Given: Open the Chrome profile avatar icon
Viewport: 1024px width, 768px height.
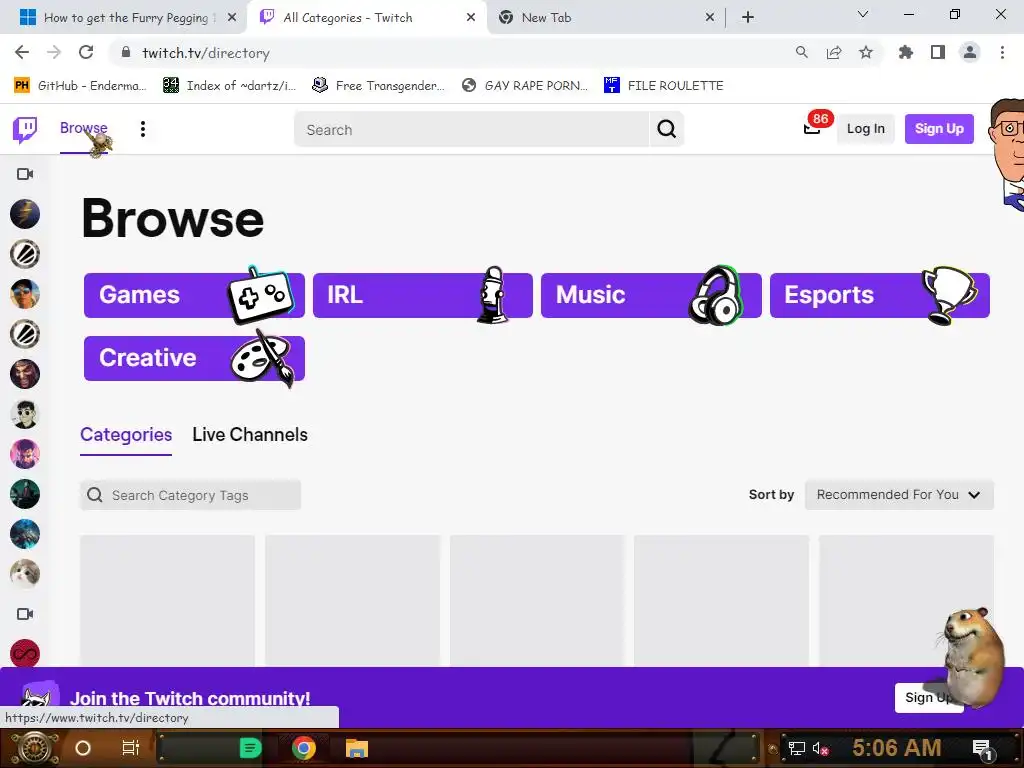Looking at the screenshot, I should (x=970, y=52).
